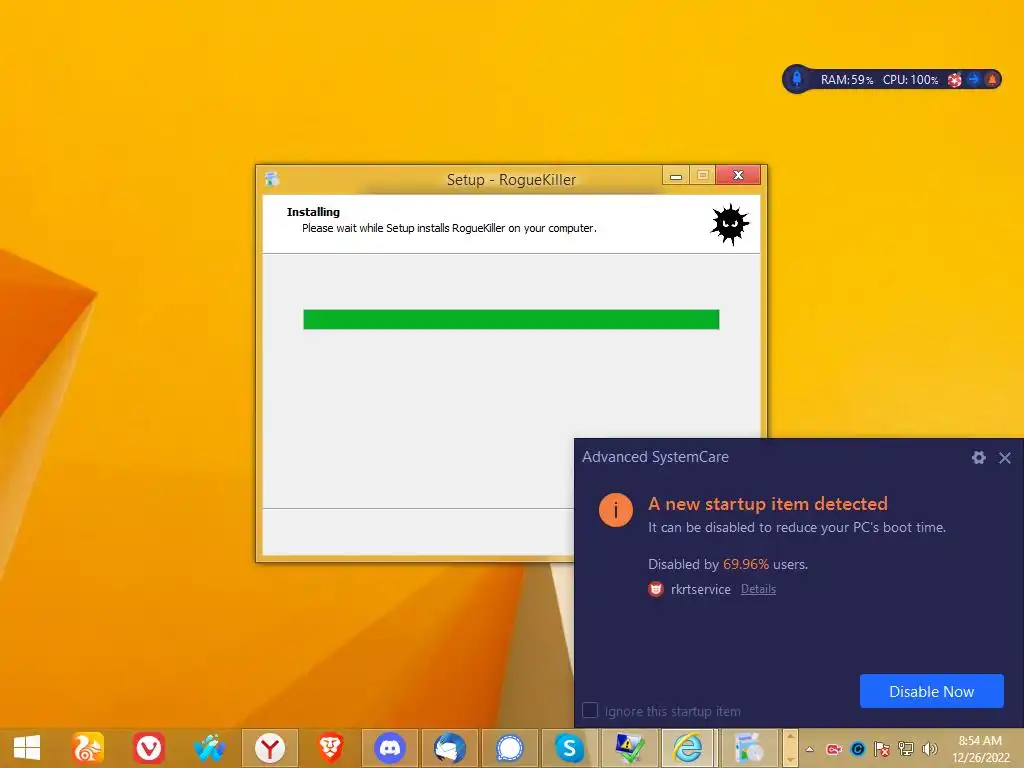Click the 69.96% disabled-by percentage
The width and height of the screenshot is (1024, 768).
pos(745,564)
